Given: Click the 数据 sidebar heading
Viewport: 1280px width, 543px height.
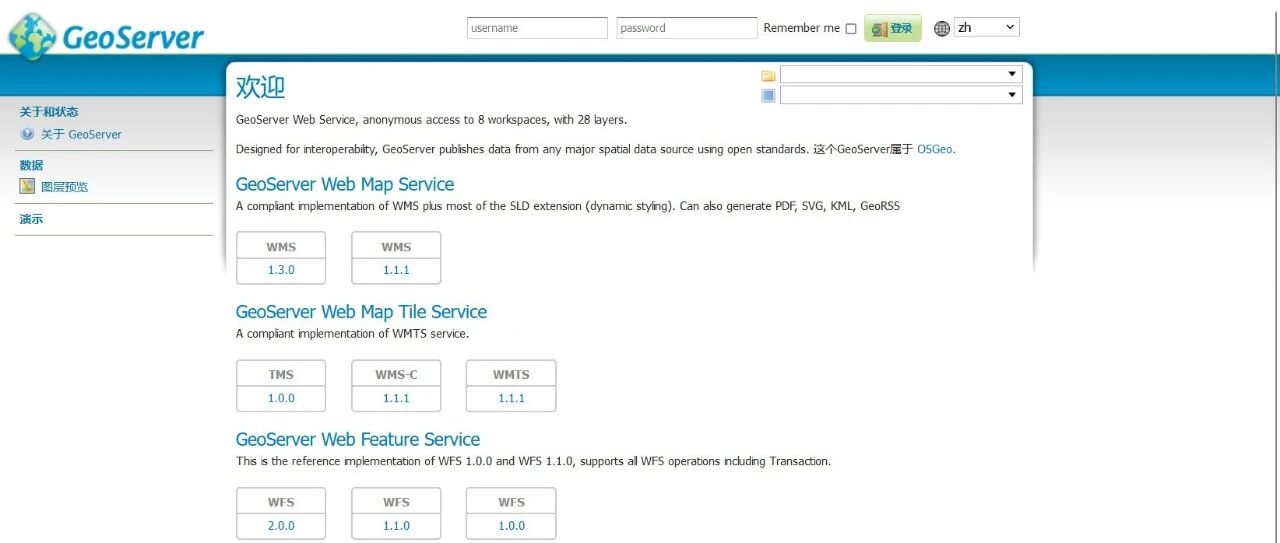Looking at the screenshot, I should coord(31,165).
